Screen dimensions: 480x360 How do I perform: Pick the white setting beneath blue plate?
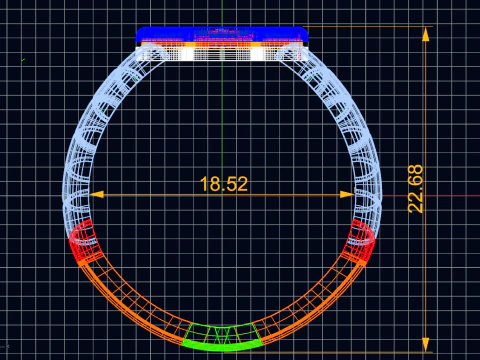[222, 54]
